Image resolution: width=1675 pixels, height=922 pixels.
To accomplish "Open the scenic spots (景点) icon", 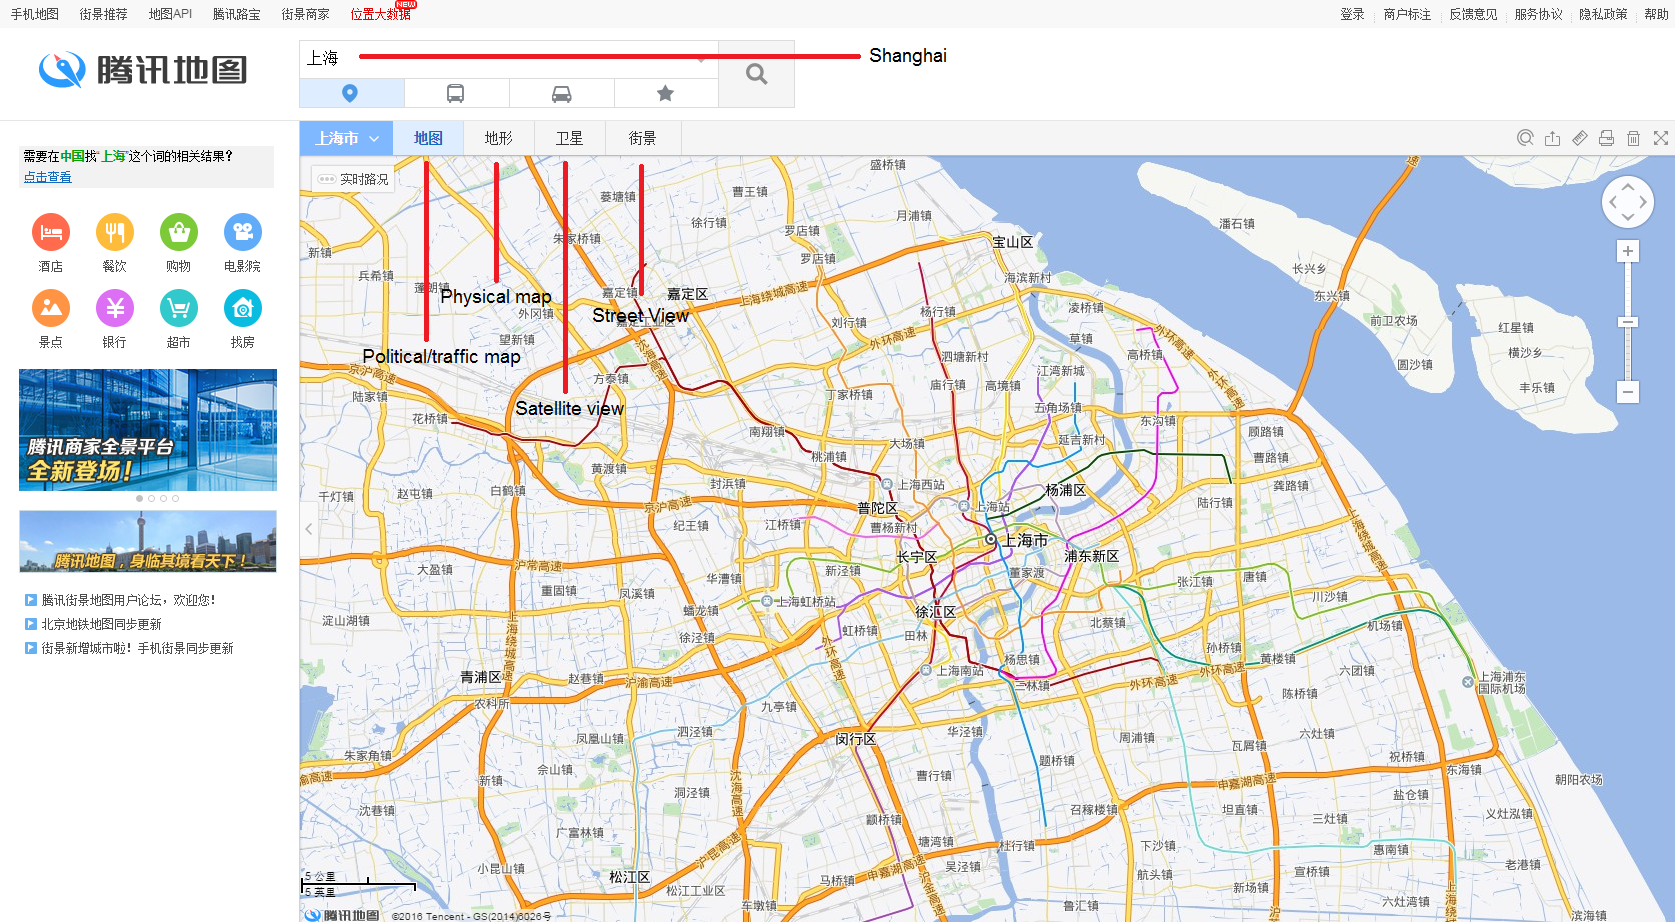I will (x=51, y=308).
